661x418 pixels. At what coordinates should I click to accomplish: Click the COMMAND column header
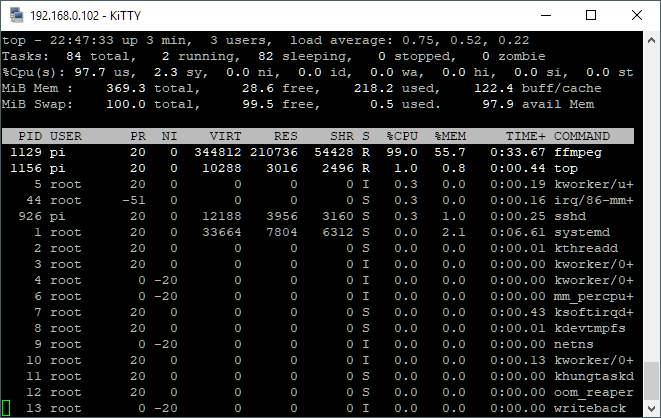tap(582, 136)
